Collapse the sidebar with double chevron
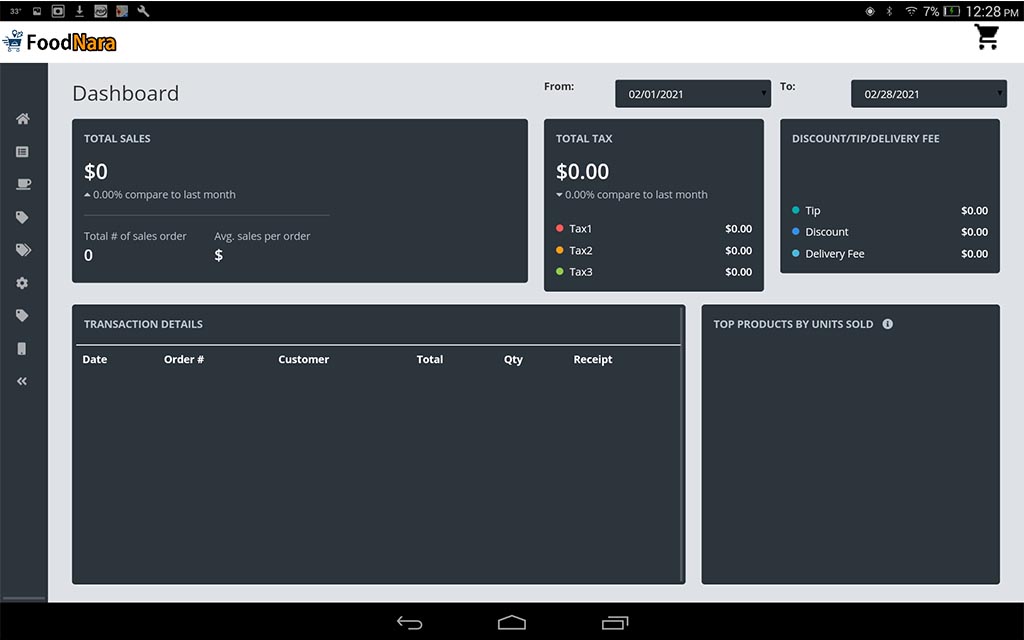The width and height of the screenshot is (1024, 640). point(22,381)
